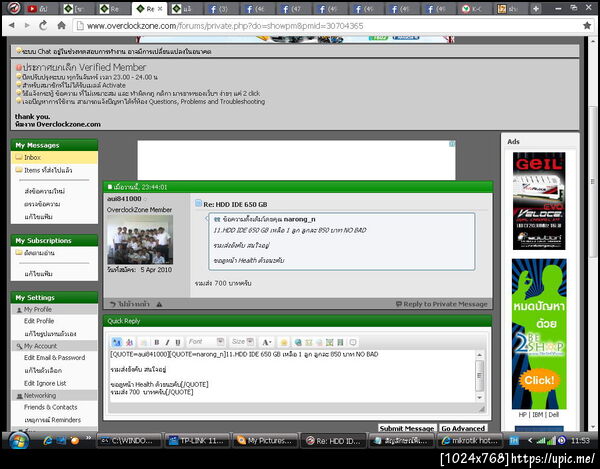Screen dimensions: 600x469
Task: Go forward with the browser forward arrow
Action: pos(27,26)
